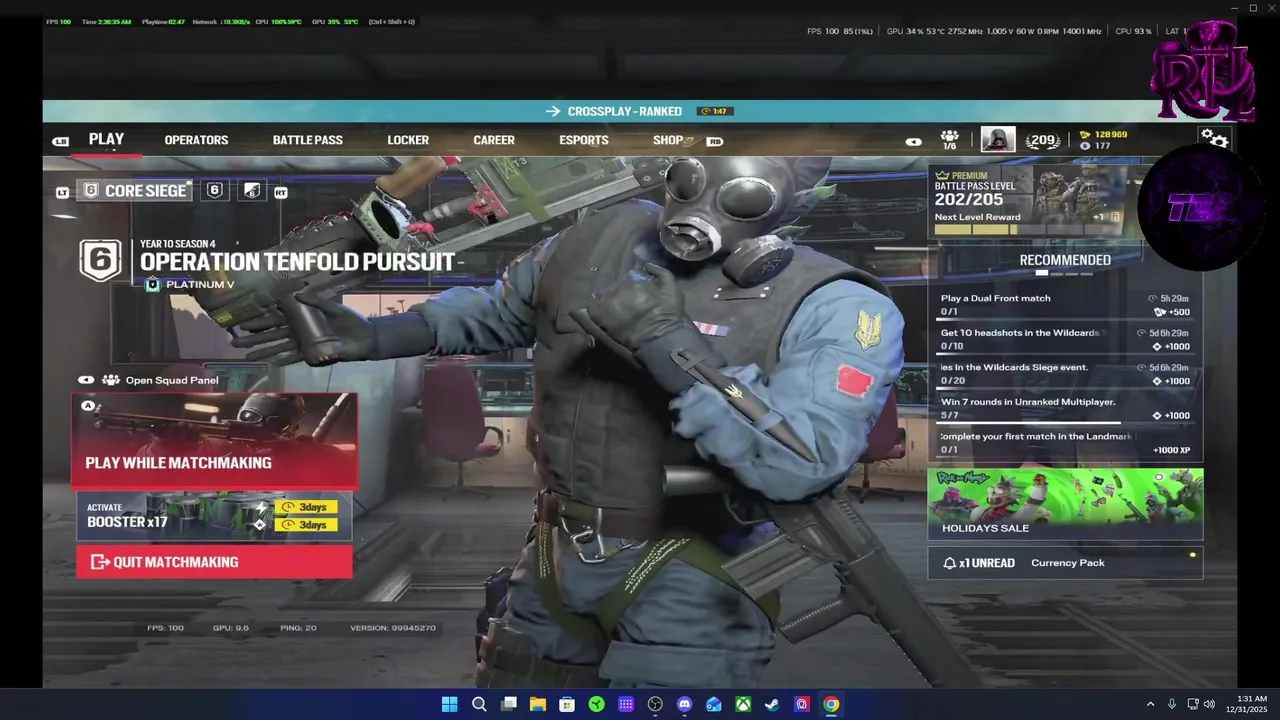The image size is (1280, 720).
Task: Switch to the Esports tab
Action: (x=584, y=140)
